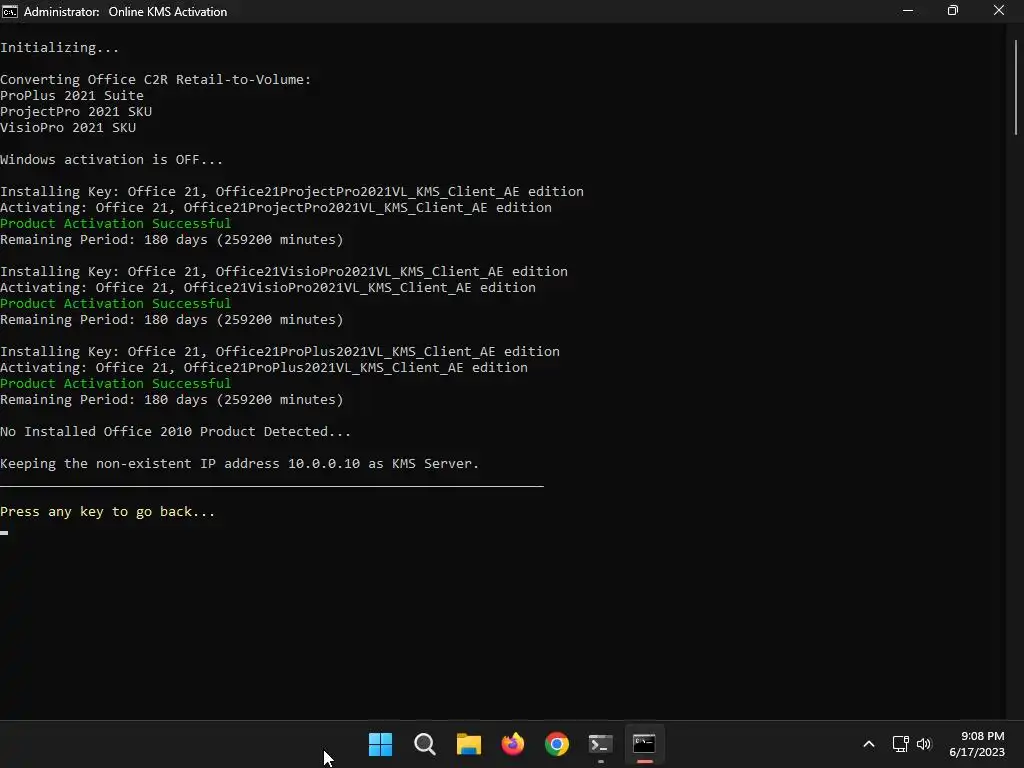Screen dimensions: 1024x768
Task: Close the Online KMS Activation window
Action: click(x=999, y=11)
